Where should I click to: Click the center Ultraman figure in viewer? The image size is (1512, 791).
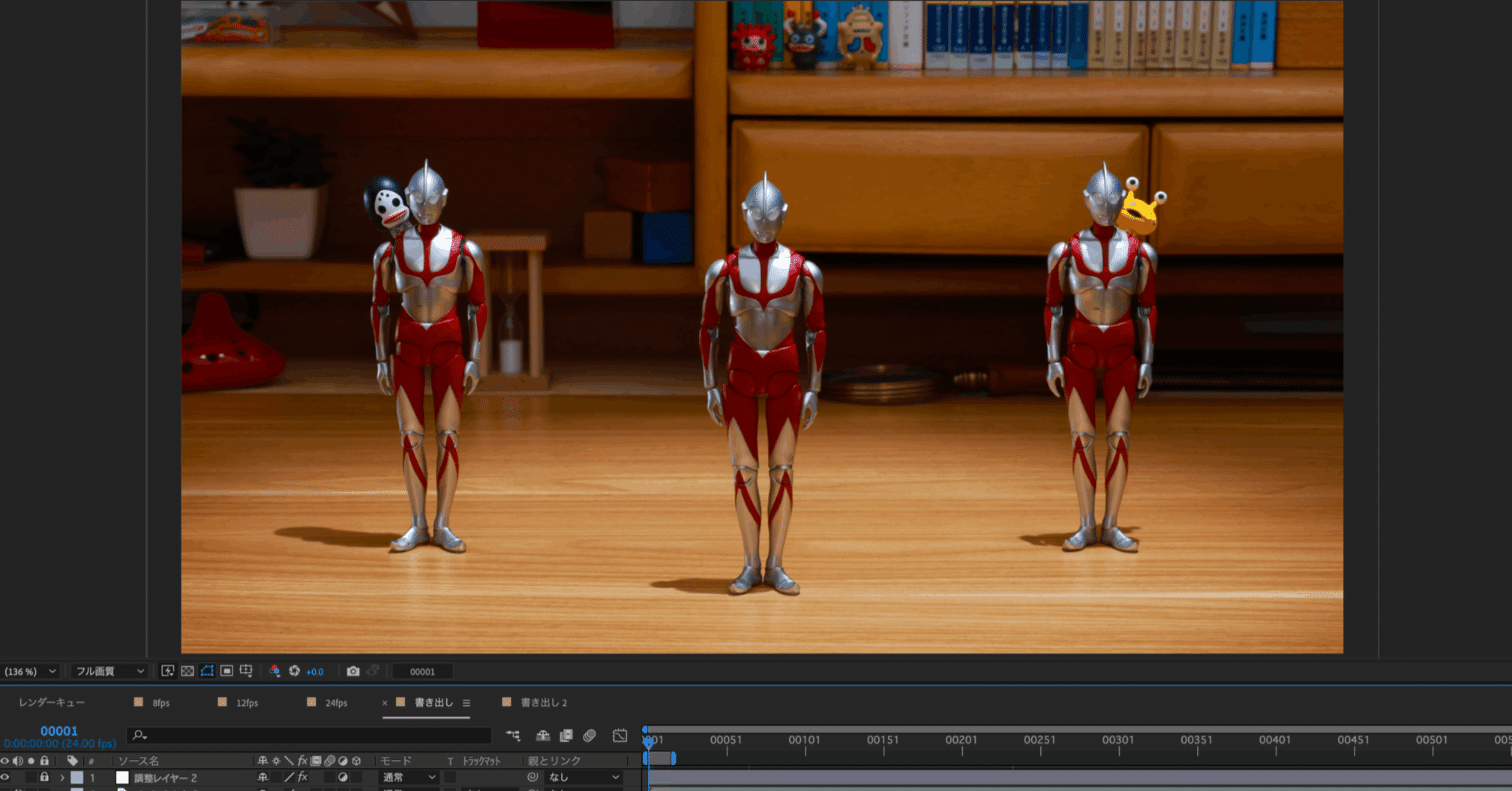763,385
